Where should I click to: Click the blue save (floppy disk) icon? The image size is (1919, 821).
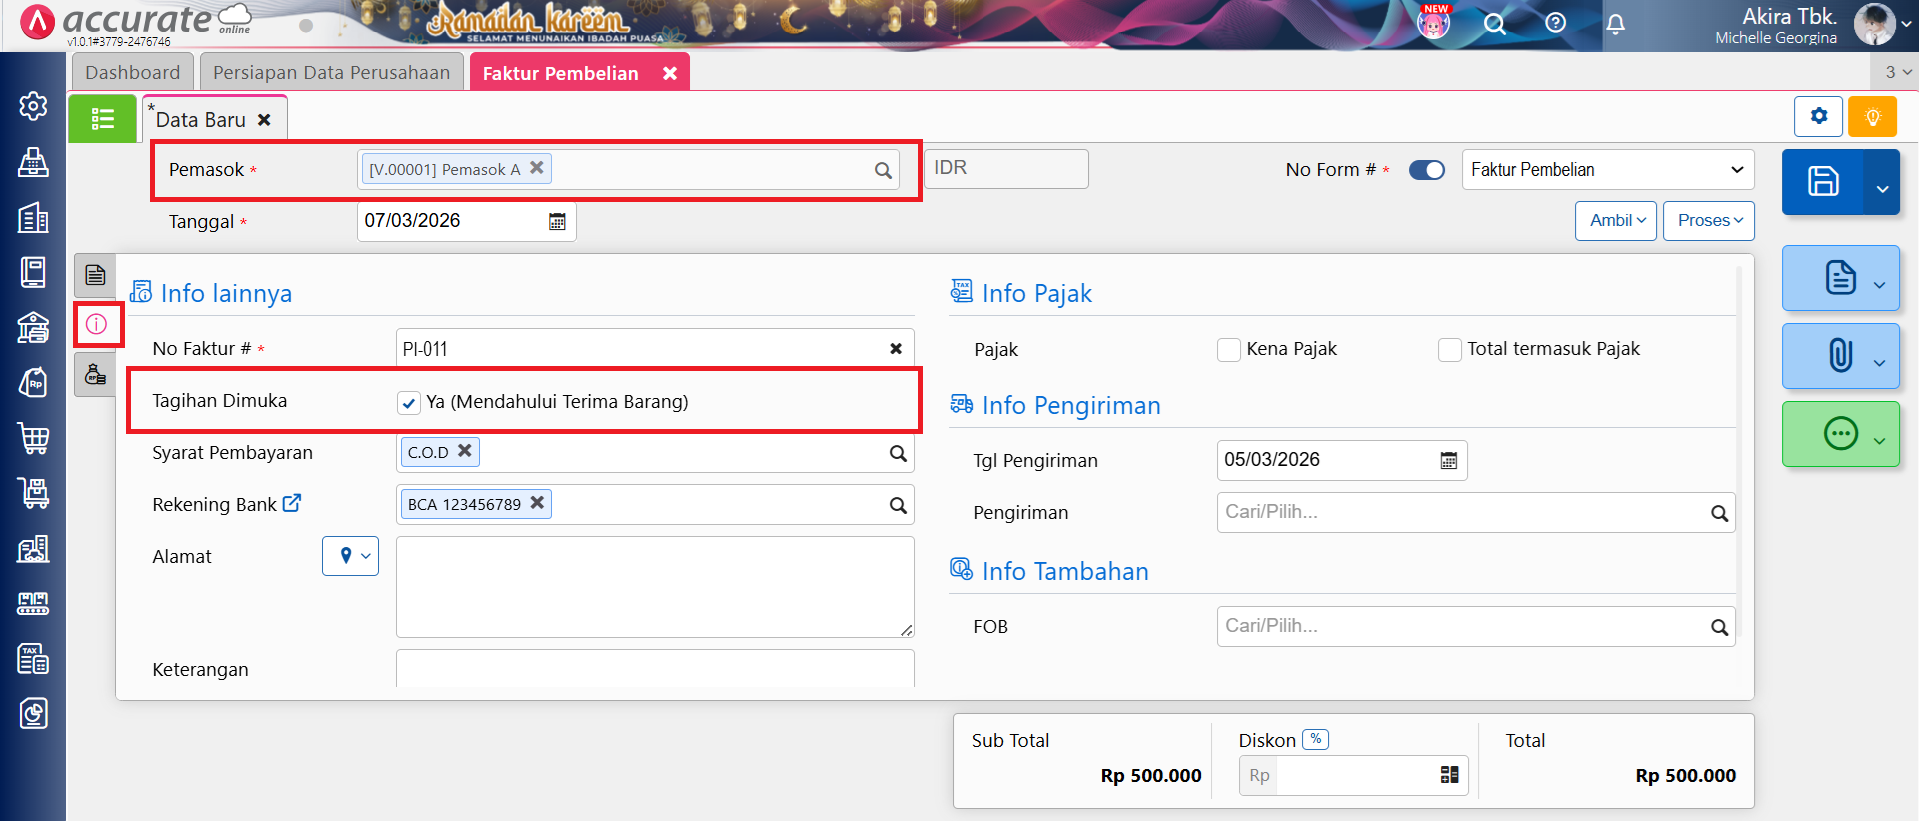pos(1822,181)
